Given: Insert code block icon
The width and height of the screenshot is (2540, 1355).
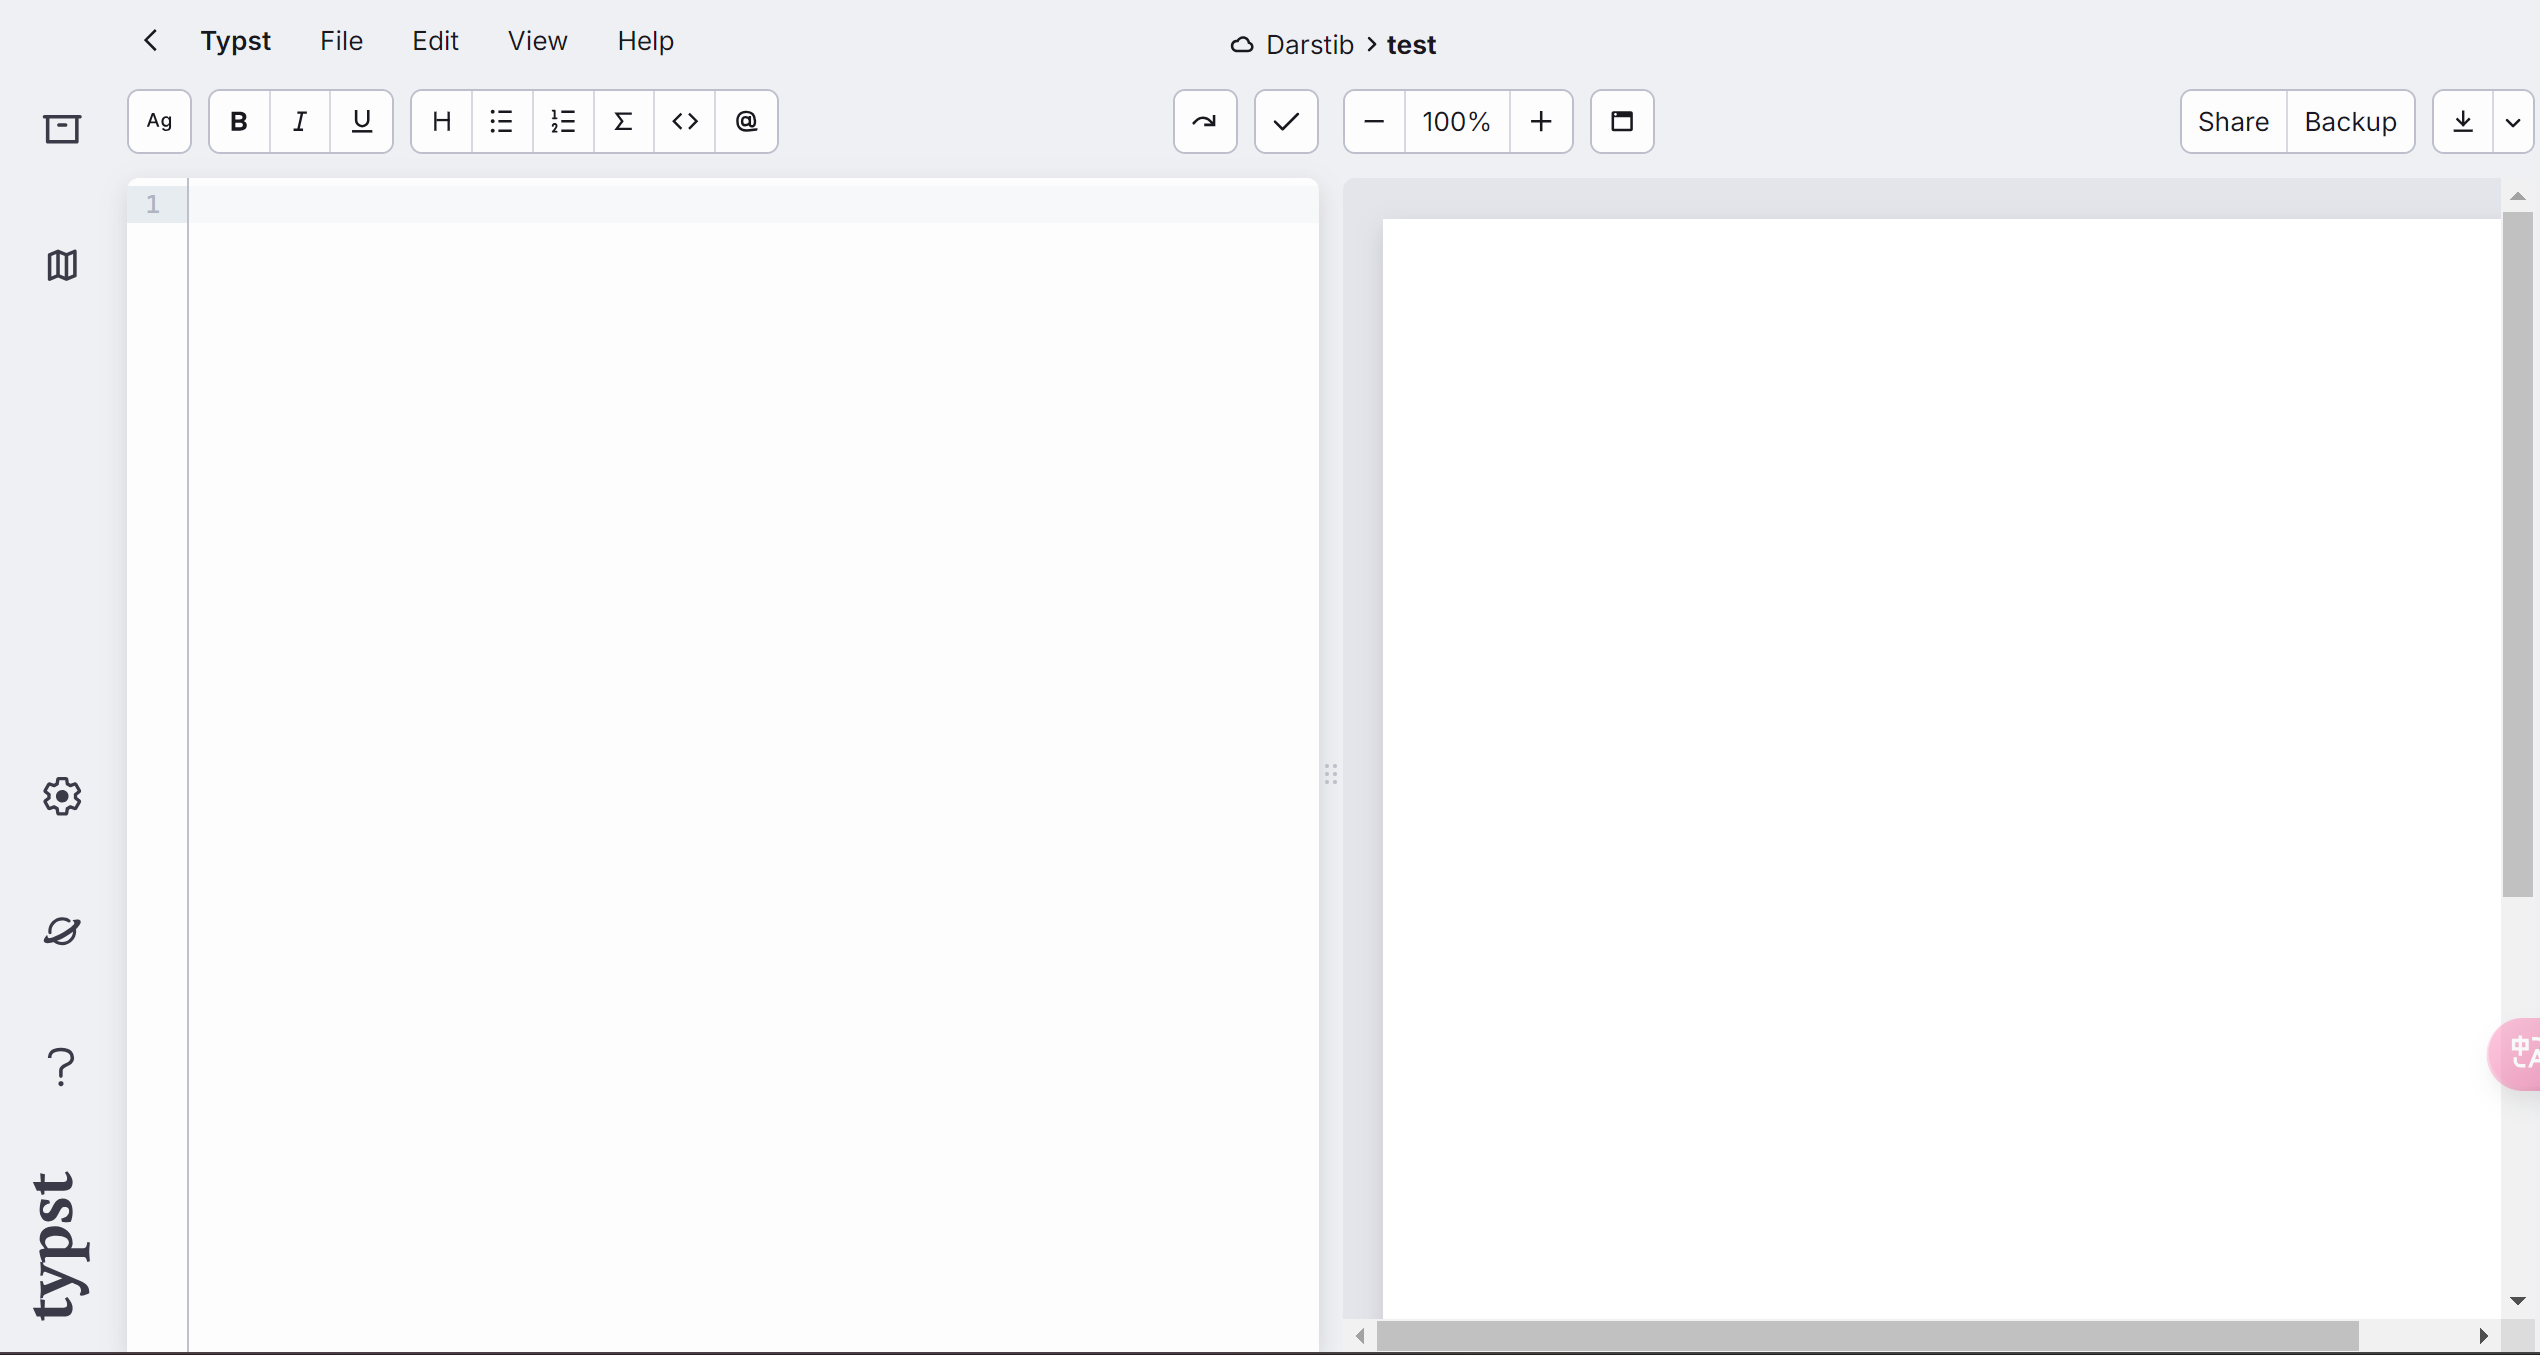Looking at the screenshot, I should [685, 122].
